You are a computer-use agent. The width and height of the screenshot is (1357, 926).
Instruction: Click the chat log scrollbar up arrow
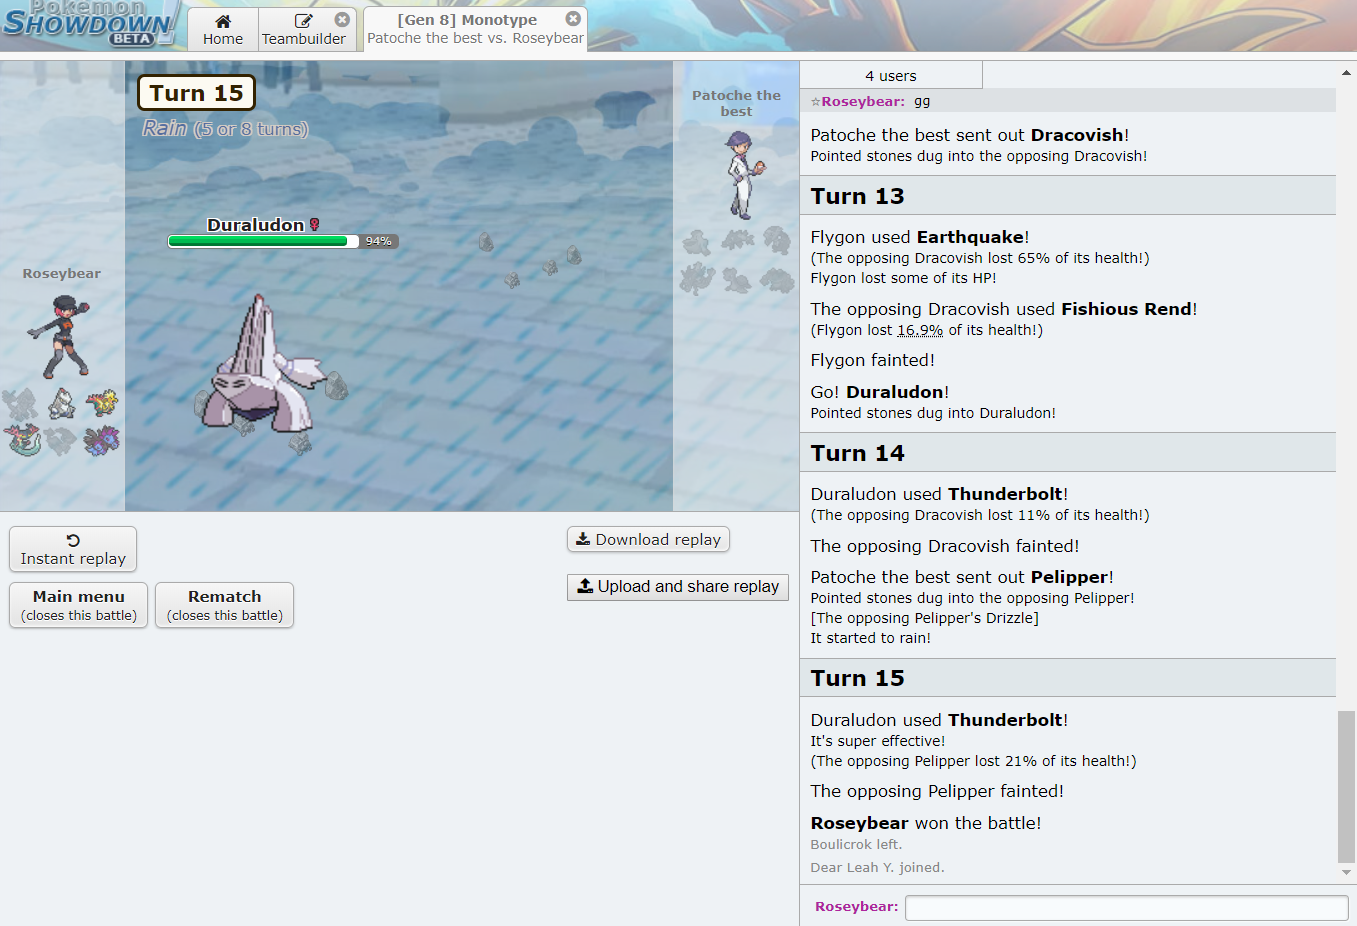click(x=1346, y=73)
